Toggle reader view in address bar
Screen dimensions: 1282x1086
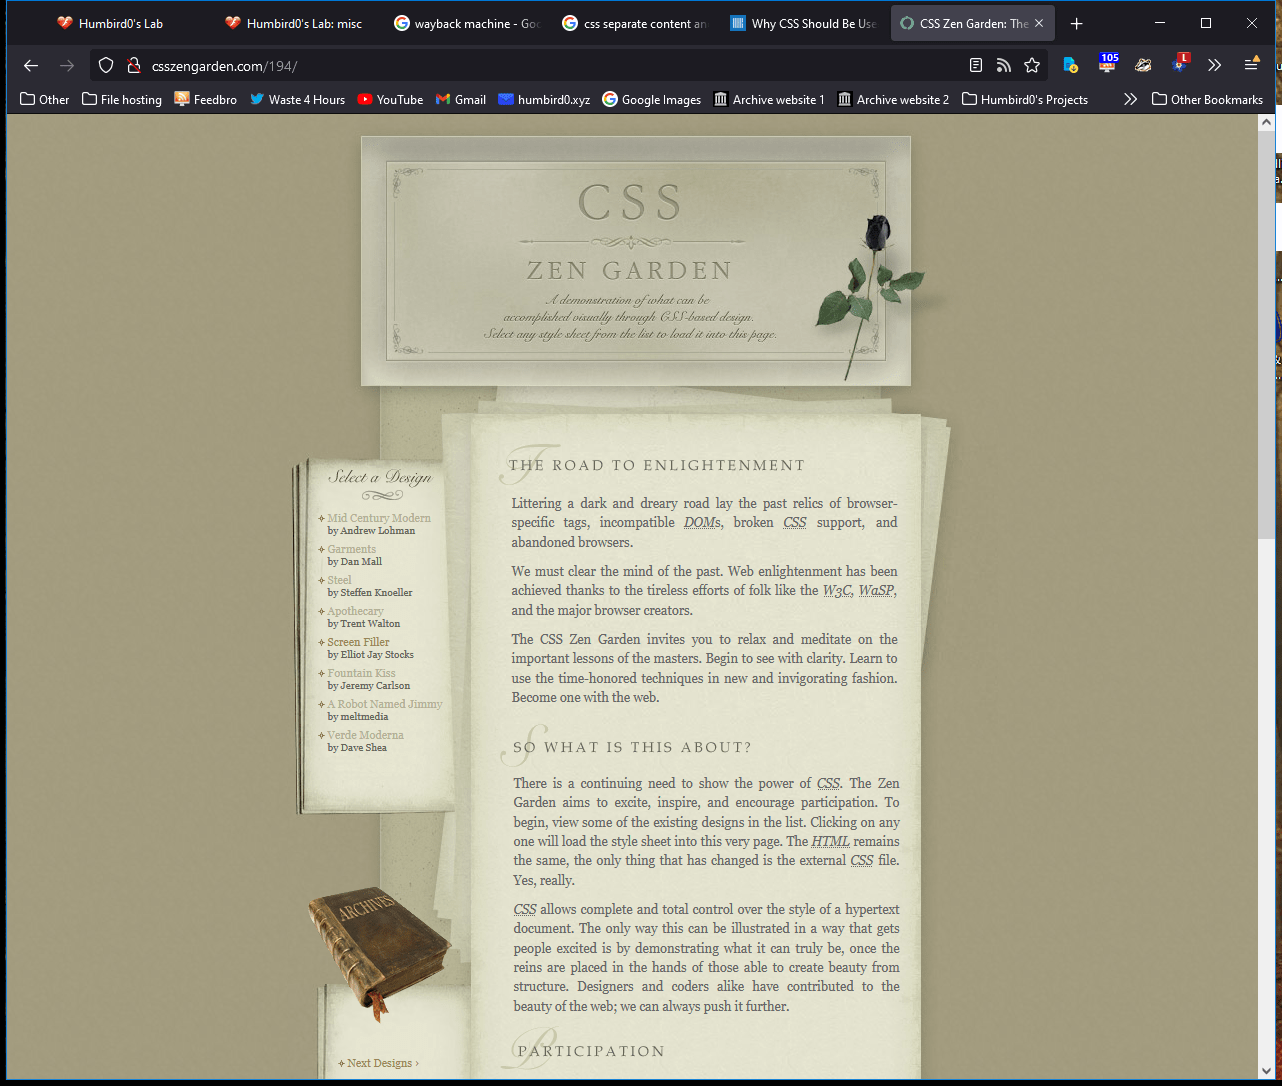pos(976,66)
